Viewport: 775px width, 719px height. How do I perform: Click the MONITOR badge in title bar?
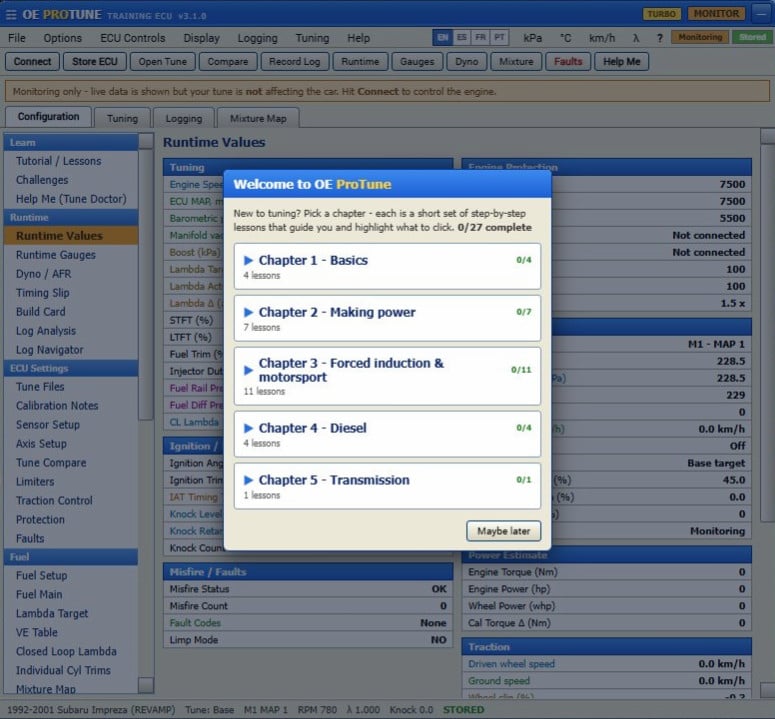pyautogui.click(x=716, y=14)
